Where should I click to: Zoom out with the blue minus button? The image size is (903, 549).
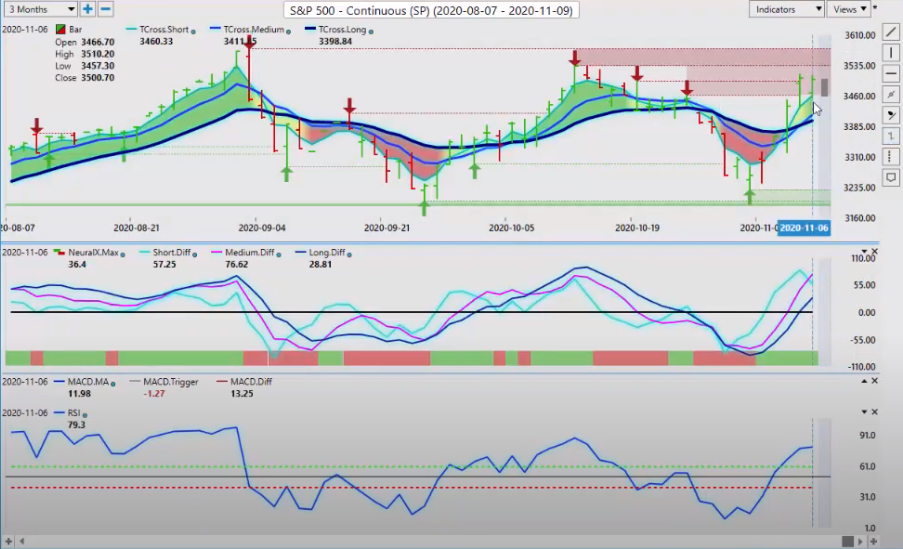tap(105, 9)
